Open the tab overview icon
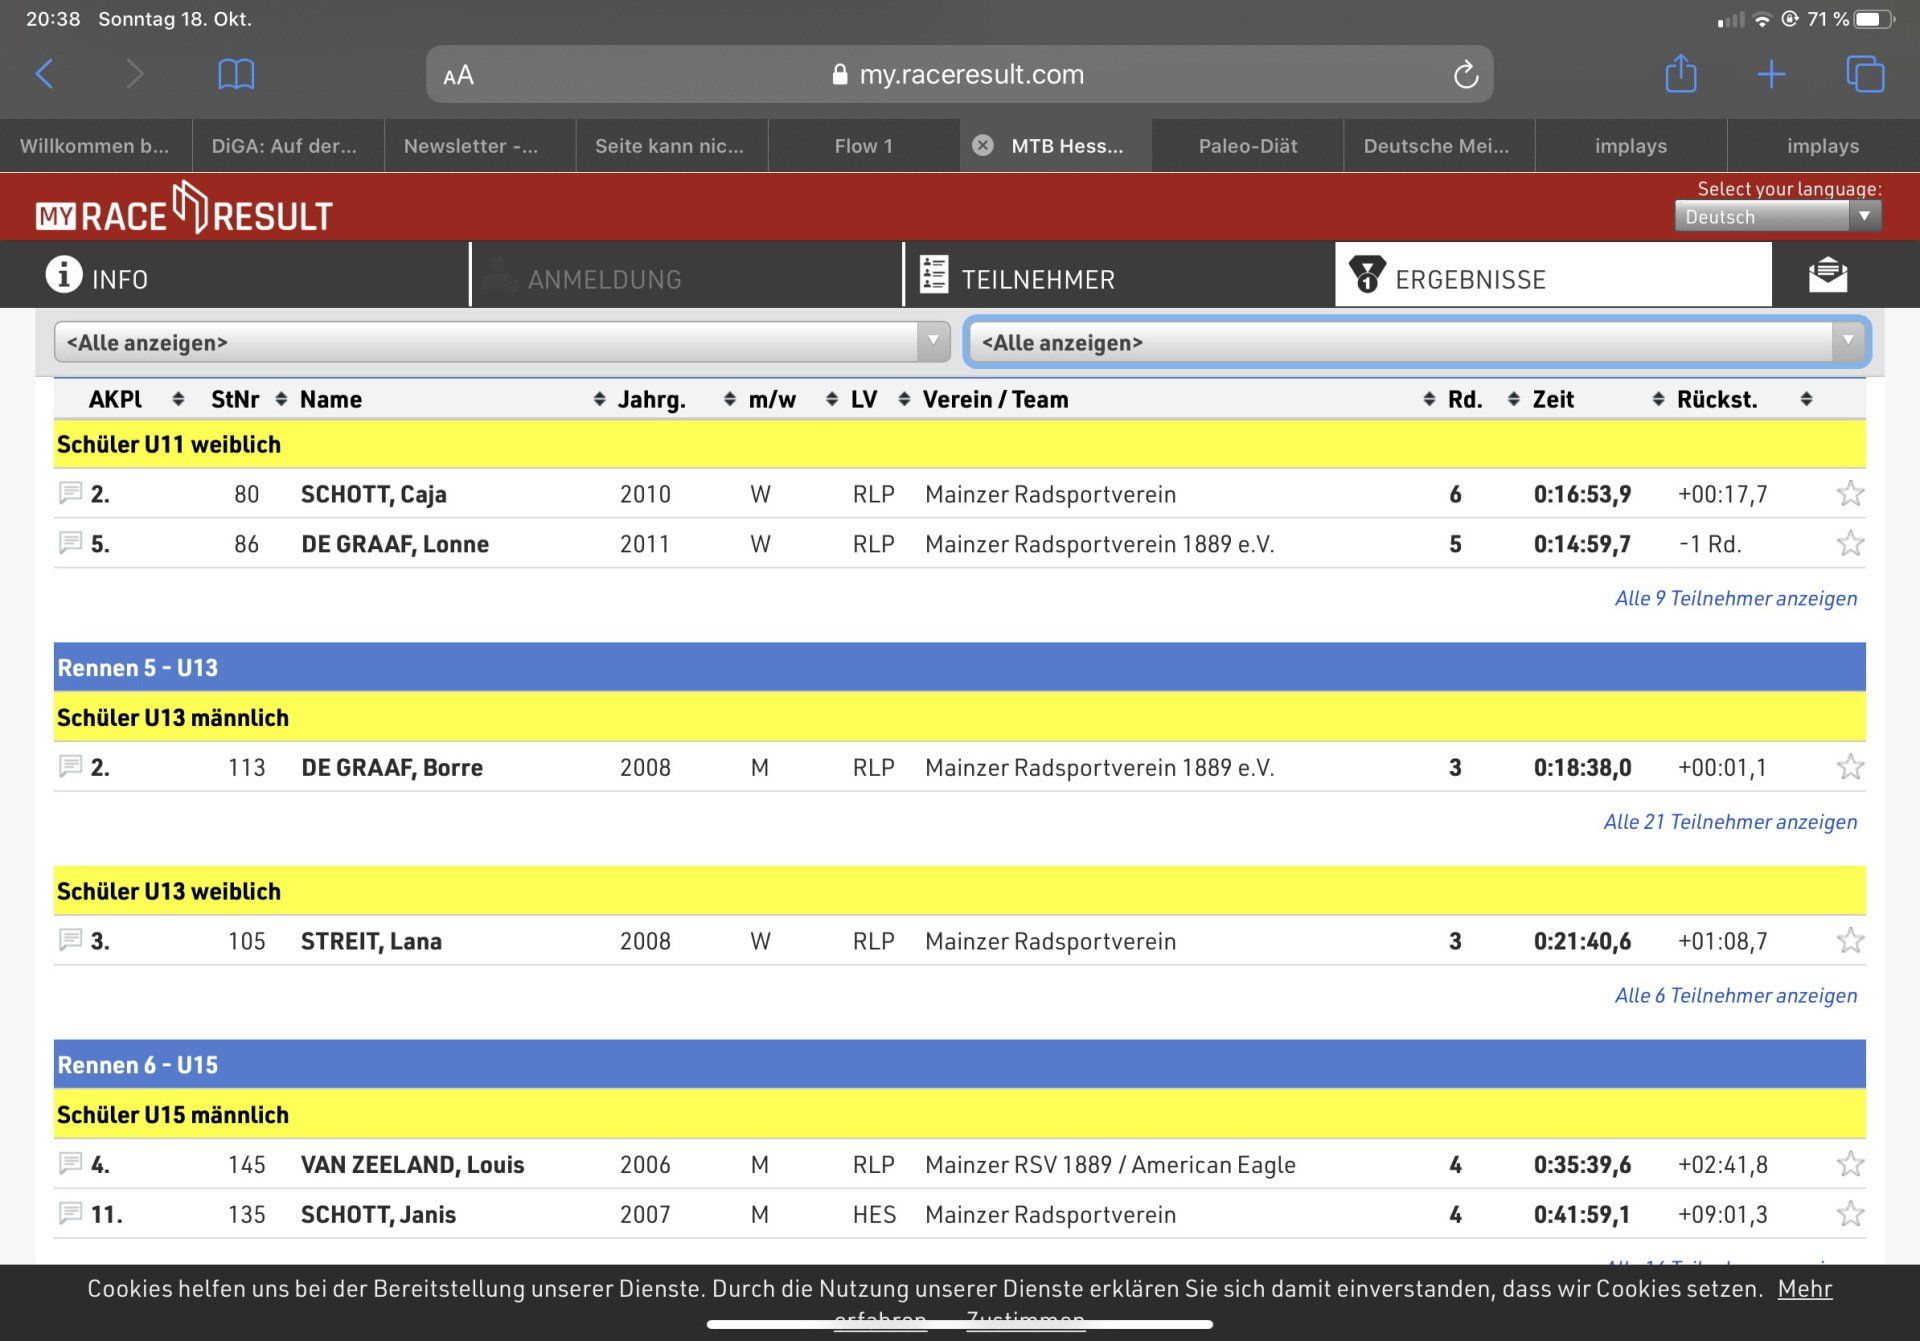1920x1341 pixels. point(1864,74)
